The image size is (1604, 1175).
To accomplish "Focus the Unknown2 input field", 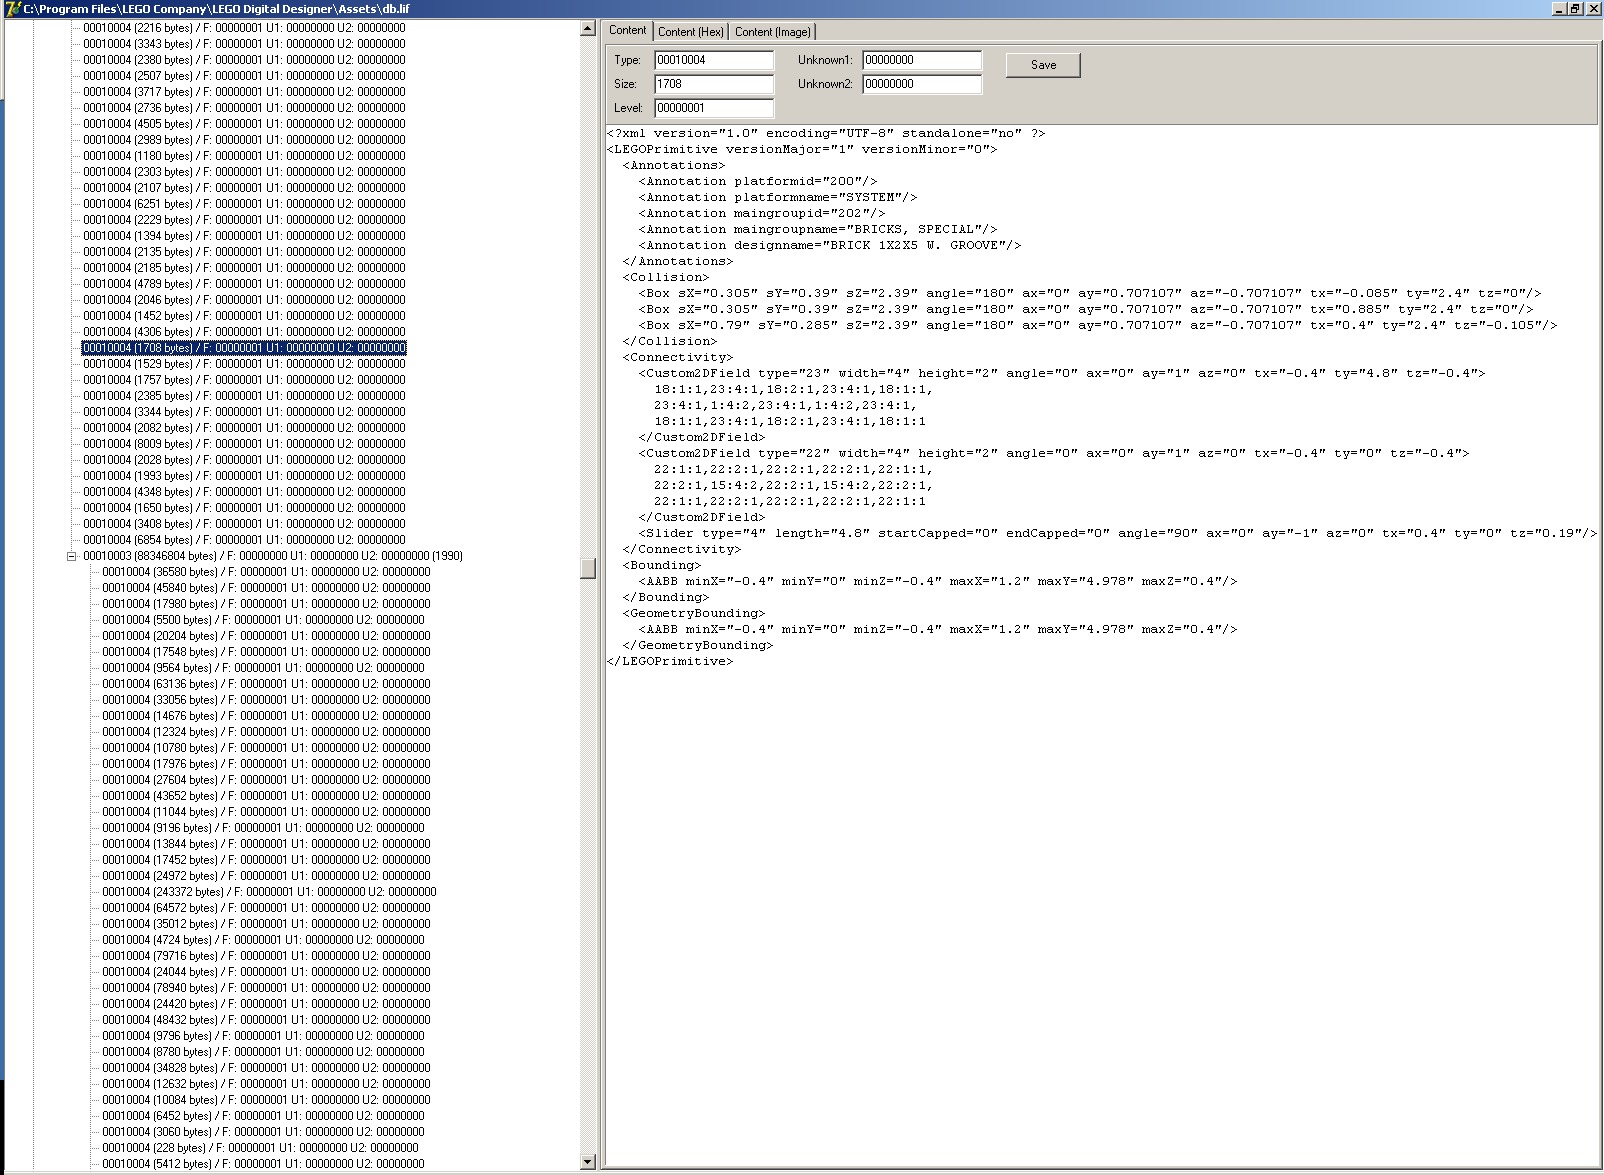I will coord(922,84).
